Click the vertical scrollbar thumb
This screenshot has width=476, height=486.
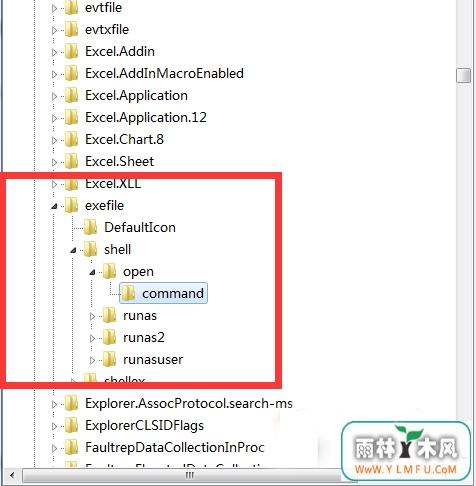pyautogui.click(x=463, y=75)
